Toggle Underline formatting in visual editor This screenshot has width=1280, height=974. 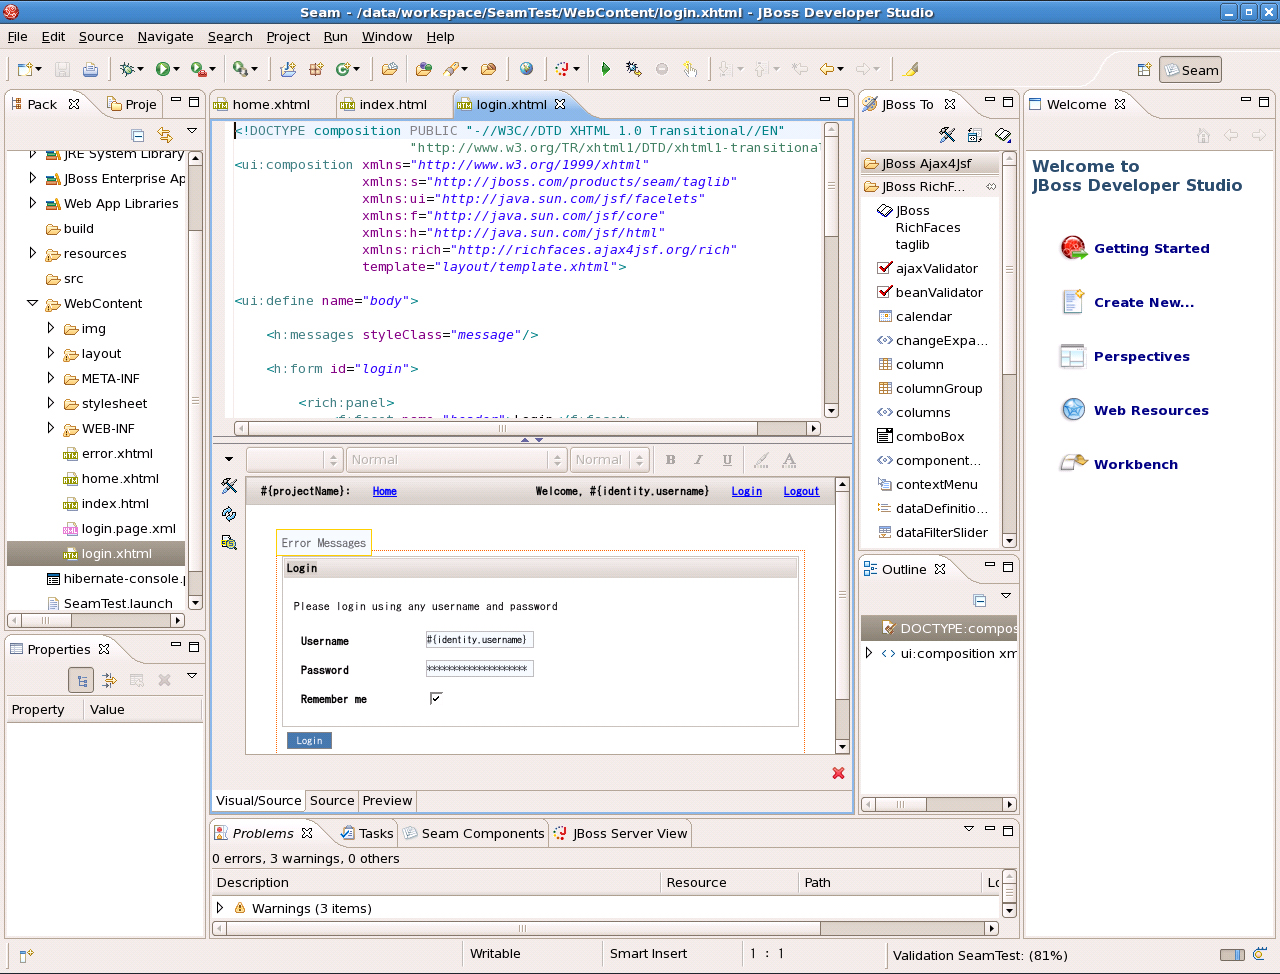(x=727, y=460)
